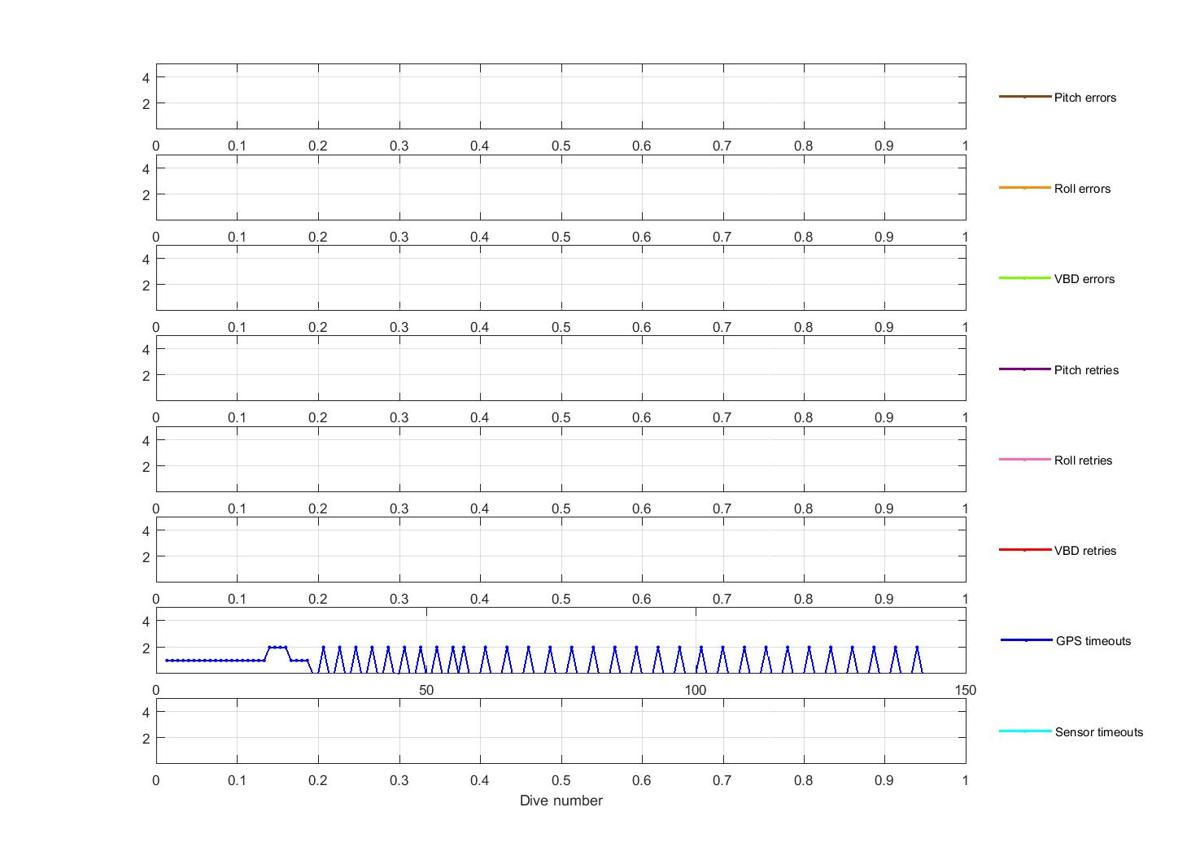Click the flat value-2 plateau on GPS timeouts line
The width and height of the screenshot is (1200, 859).
click(278, 647)
